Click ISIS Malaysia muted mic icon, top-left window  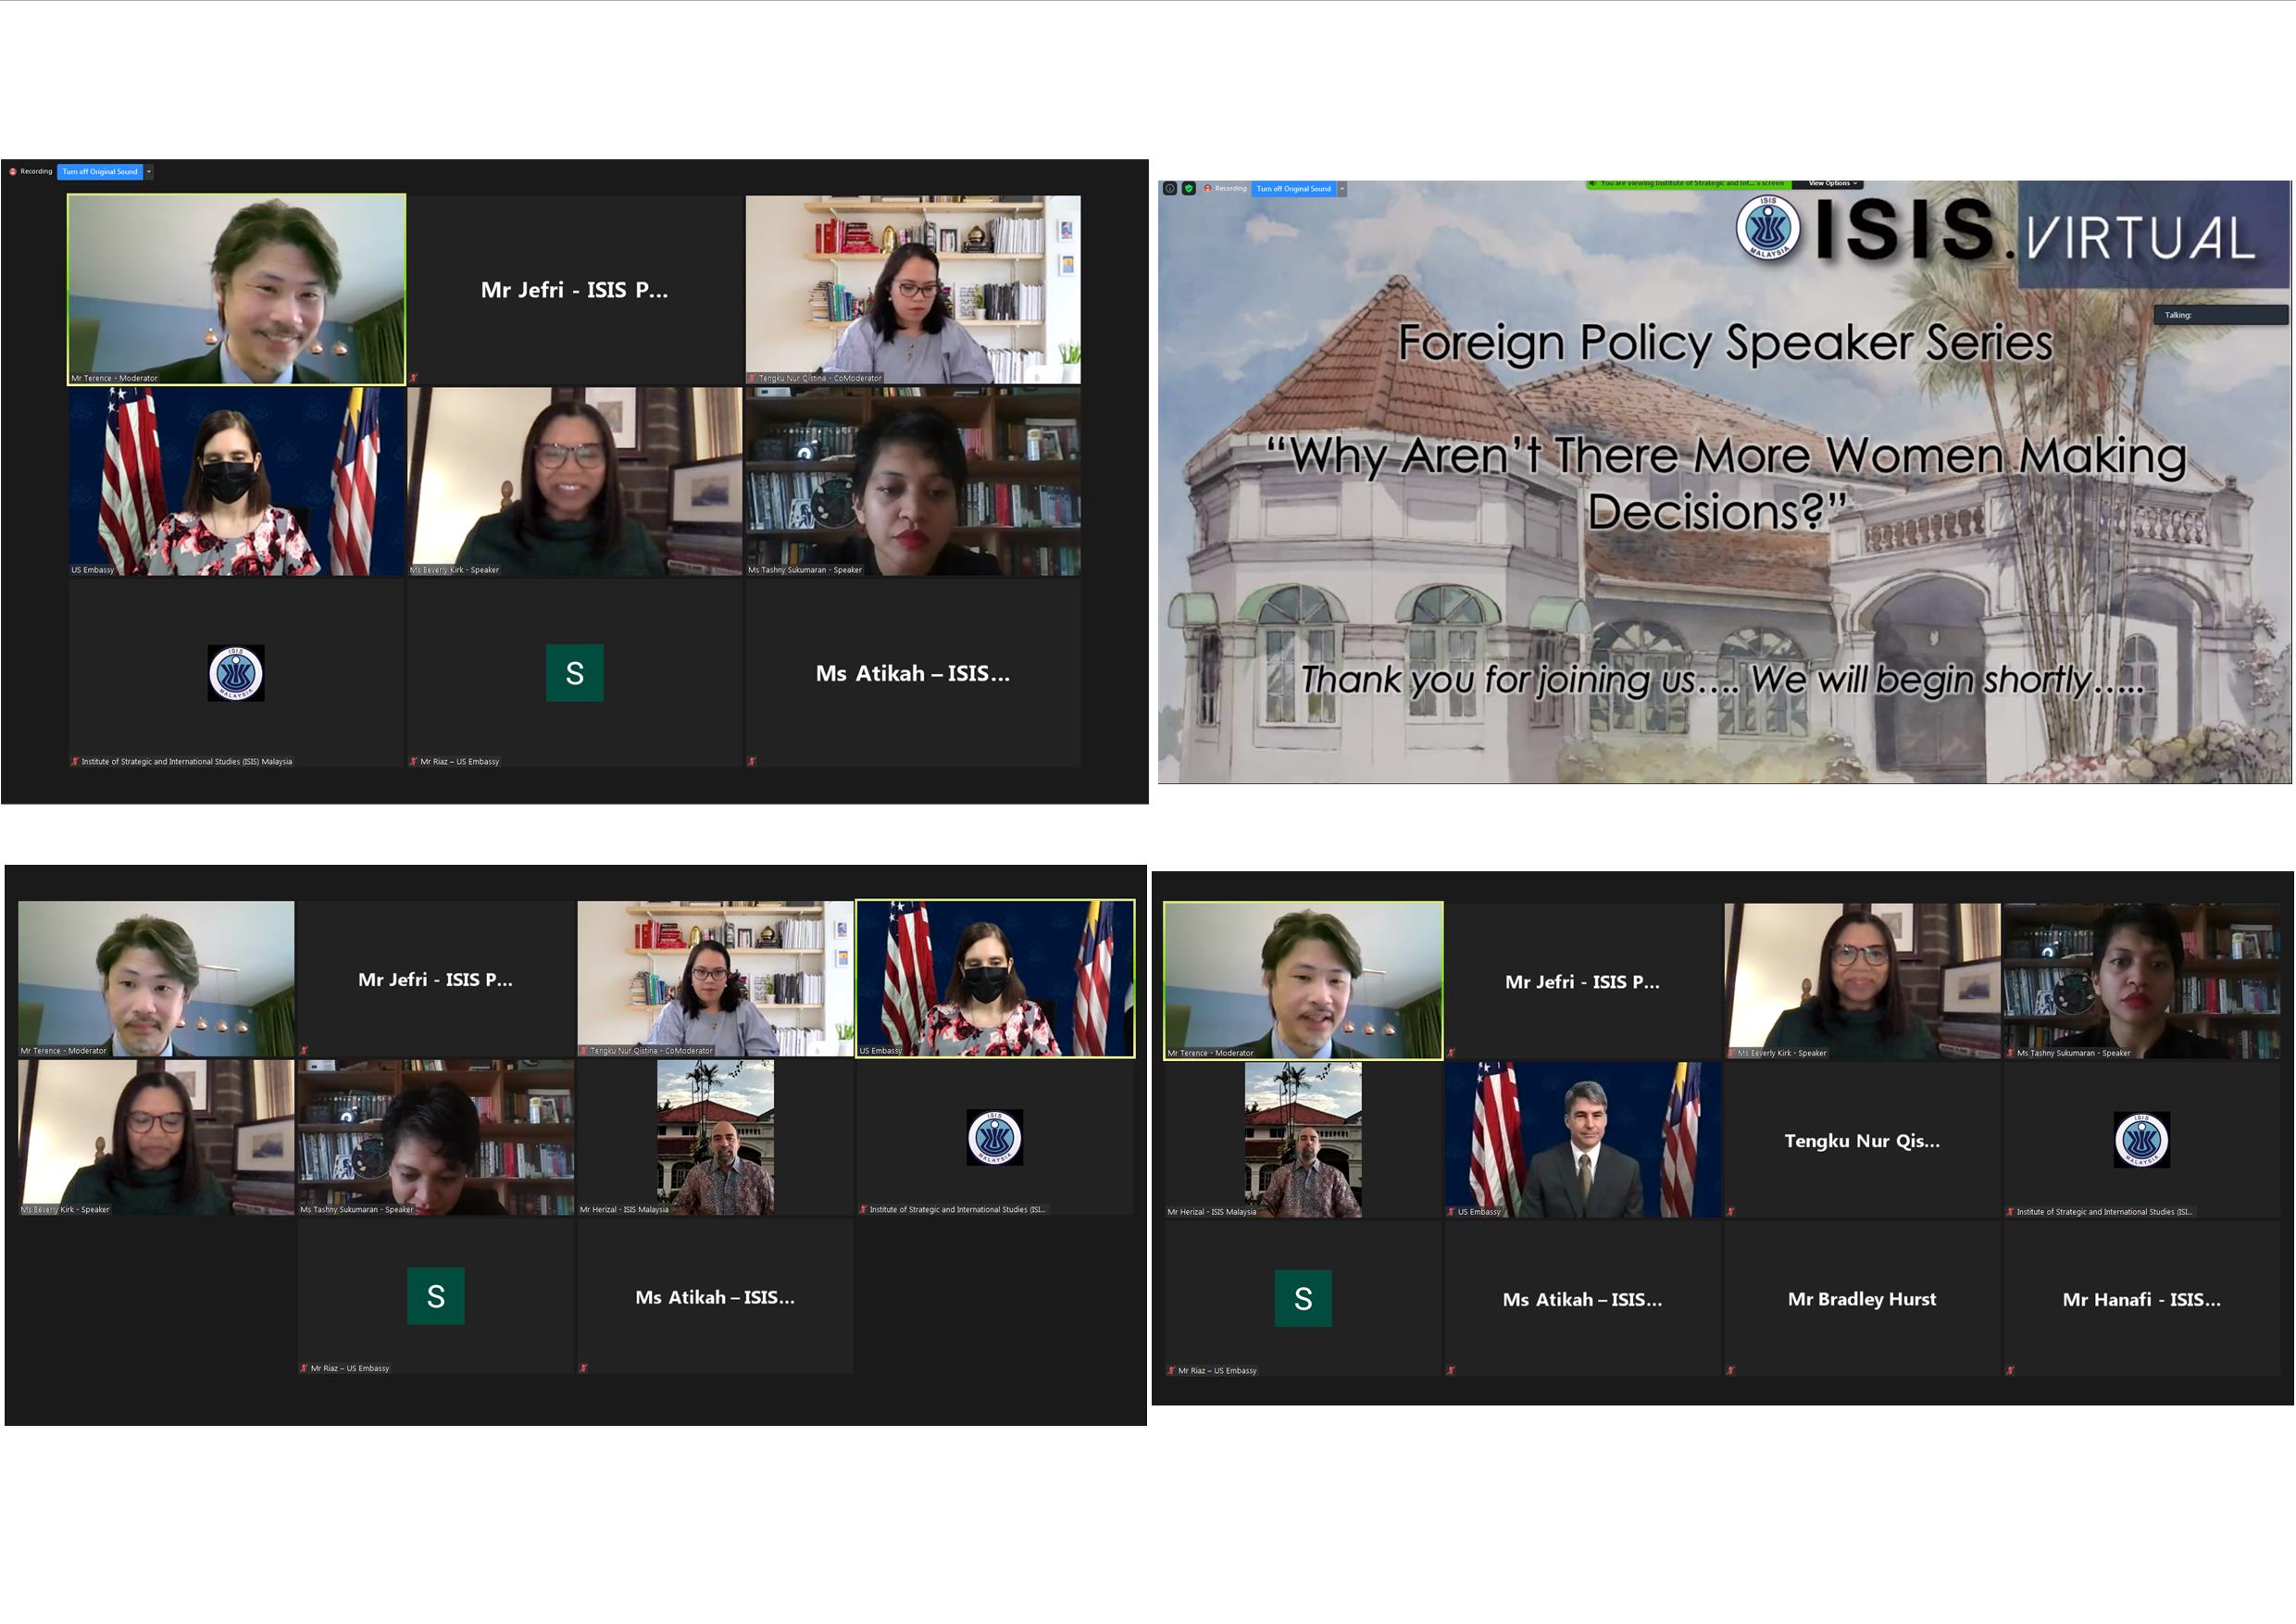coord(75,762)
